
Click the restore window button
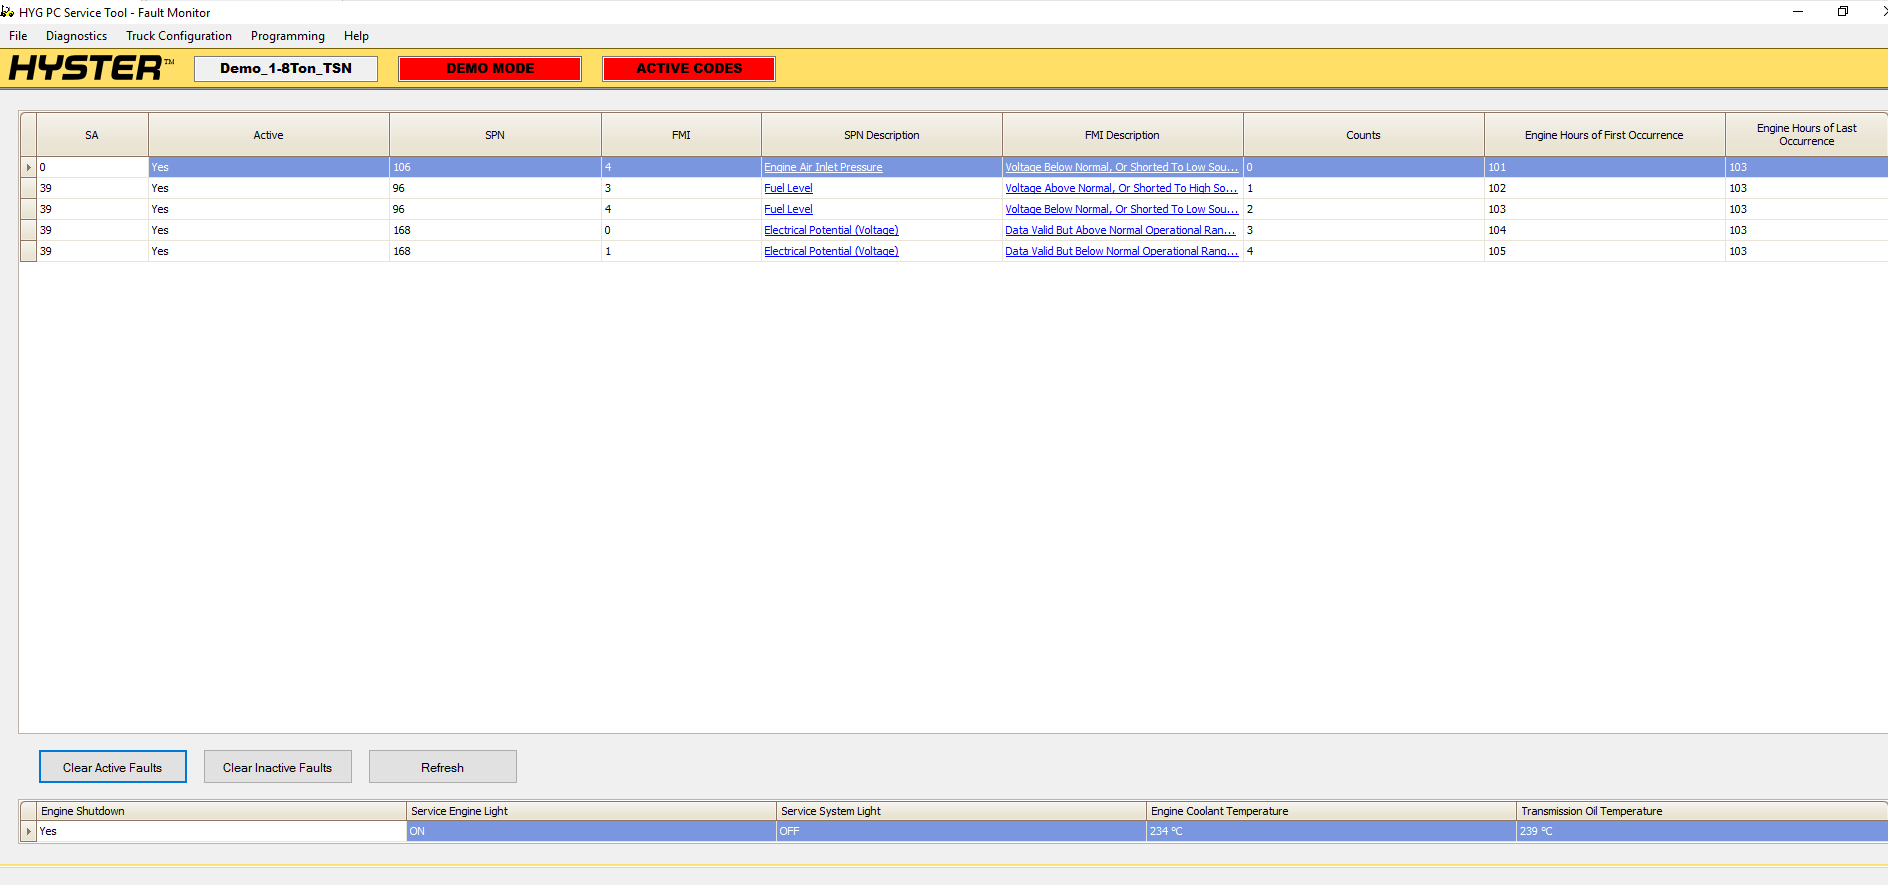[x=1842, y=12]
